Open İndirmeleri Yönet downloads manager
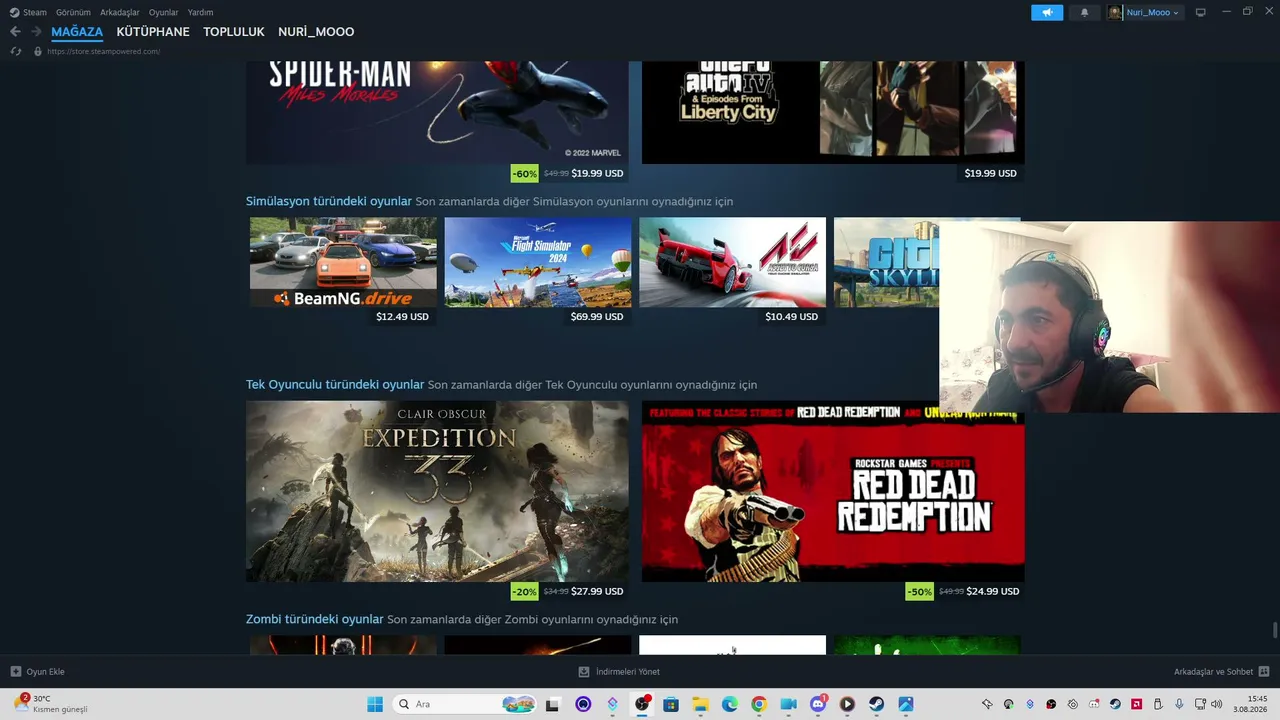This screenshot has width=1280, height=720. [619, 672]
